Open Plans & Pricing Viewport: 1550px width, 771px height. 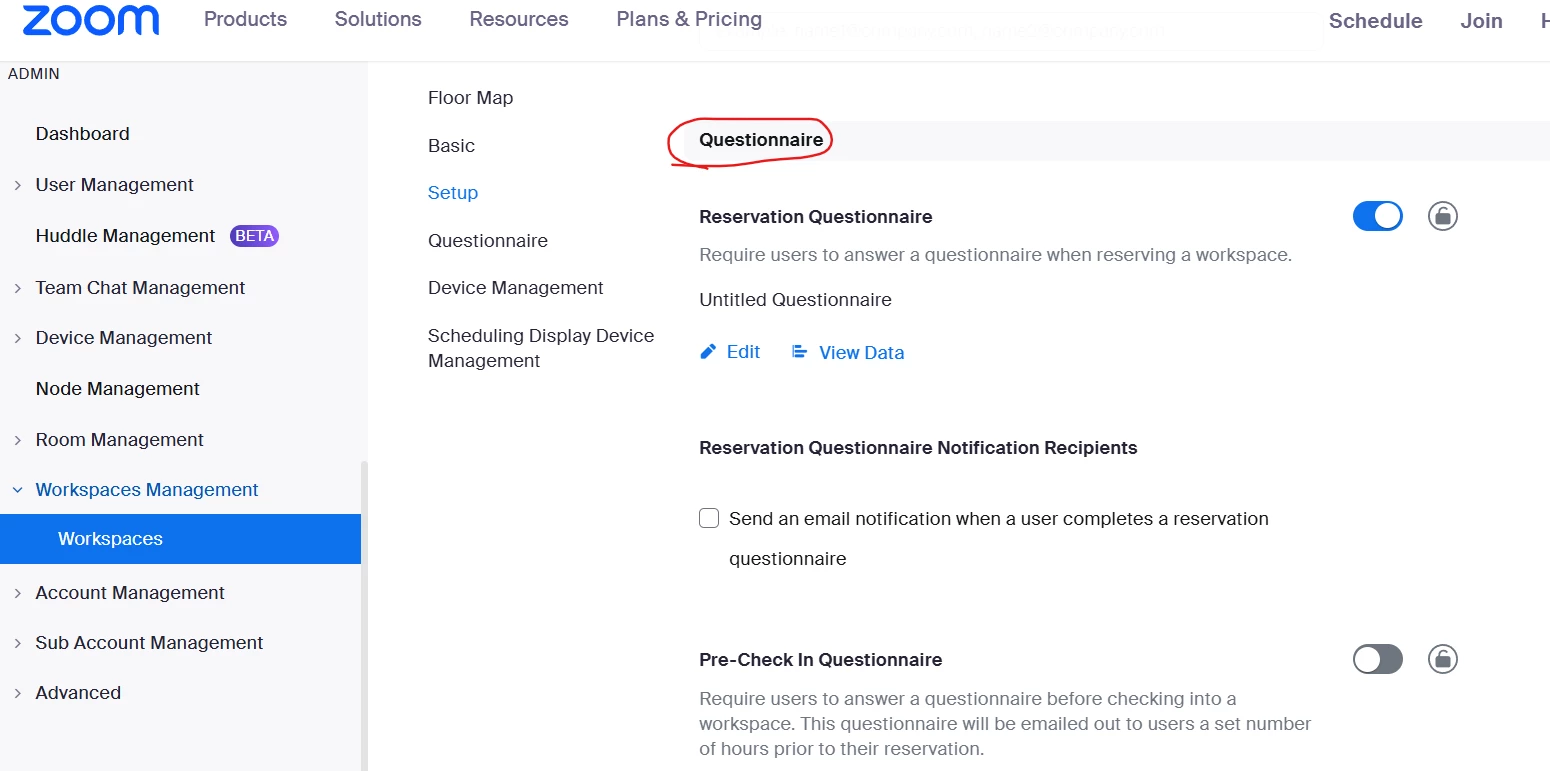[689, 19]
